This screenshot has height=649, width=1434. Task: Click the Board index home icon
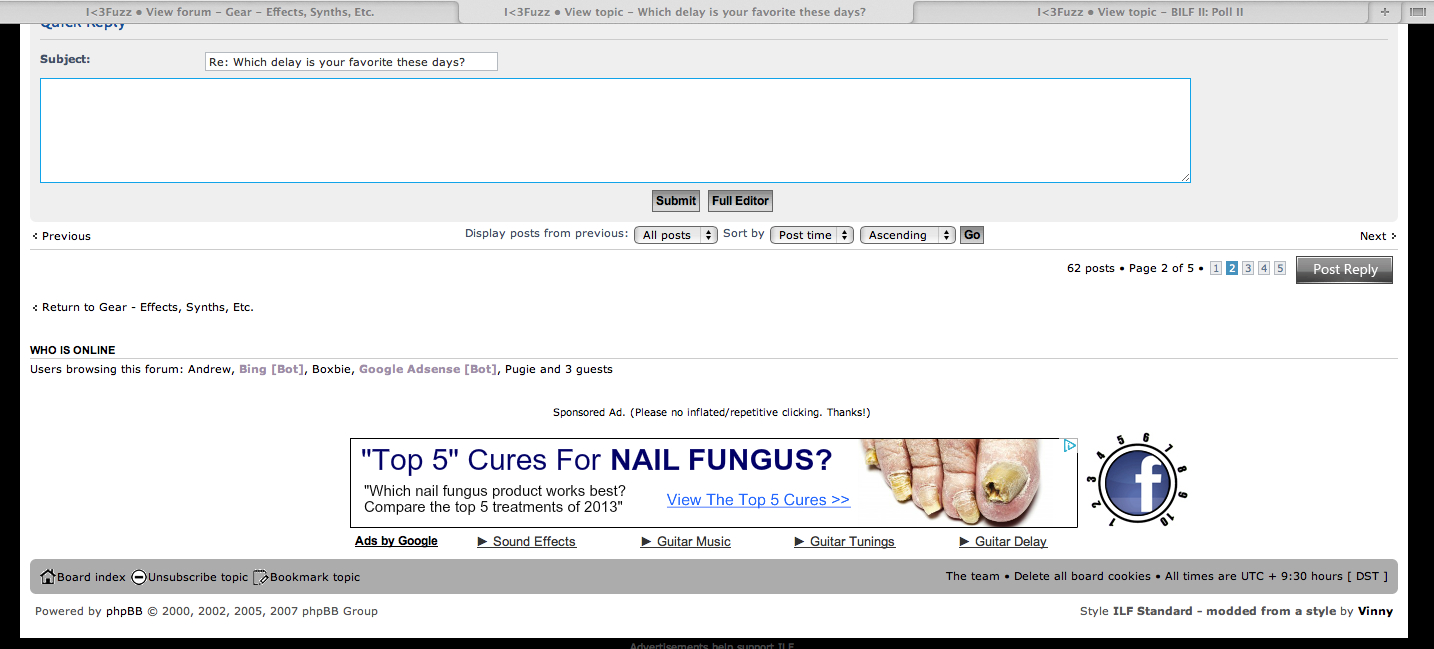47,577
